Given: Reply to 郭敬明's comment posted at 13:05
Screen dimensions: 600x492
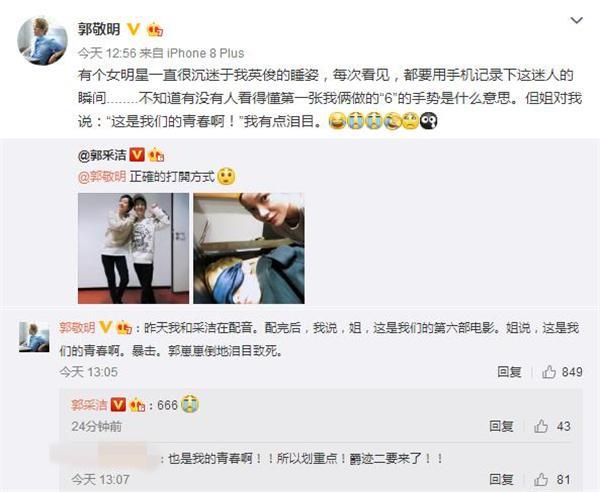Looking at the screenshot, I should click(509, 372).
